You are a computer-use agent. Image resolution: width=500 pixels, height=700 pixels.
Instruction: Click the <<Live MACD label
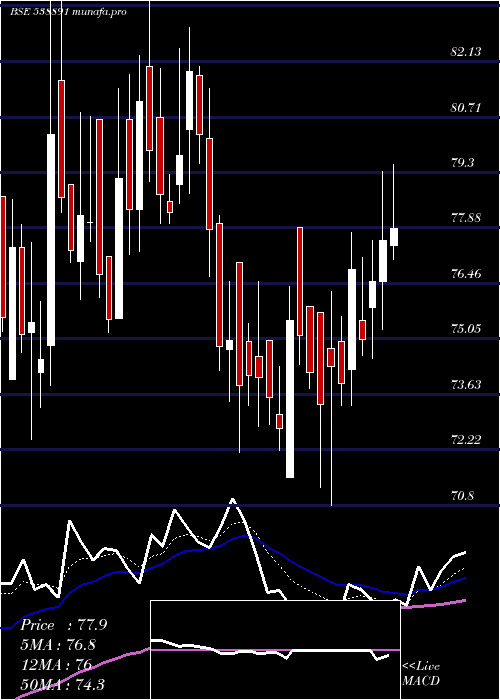click(421, 674)
